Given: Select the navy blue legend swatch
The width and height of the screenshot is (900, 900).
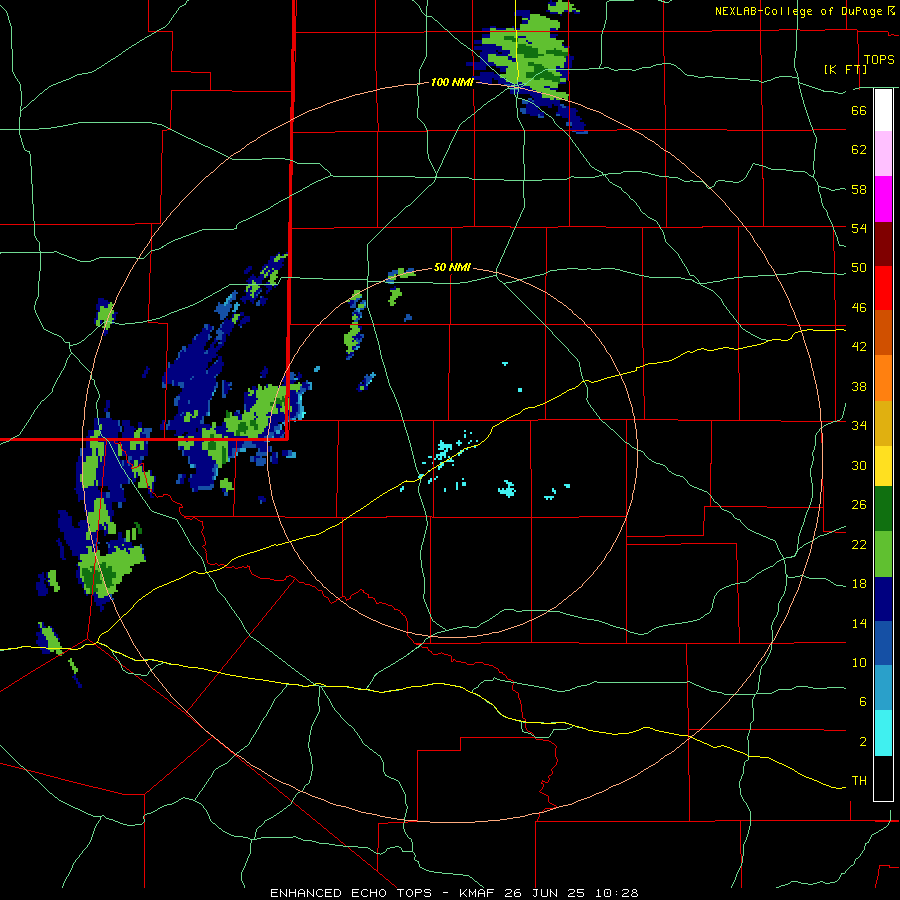Looking at the screenshot, I should [x=883, y=599].
